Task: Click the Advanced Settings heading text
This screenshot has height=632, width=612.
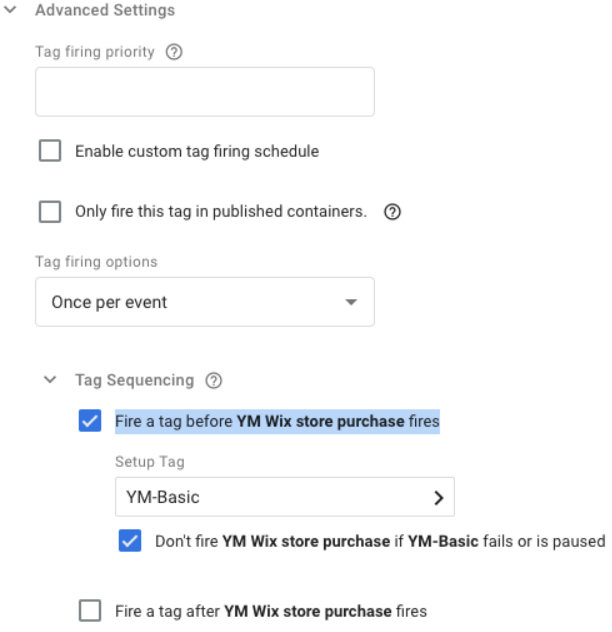Action: [105, 10]
